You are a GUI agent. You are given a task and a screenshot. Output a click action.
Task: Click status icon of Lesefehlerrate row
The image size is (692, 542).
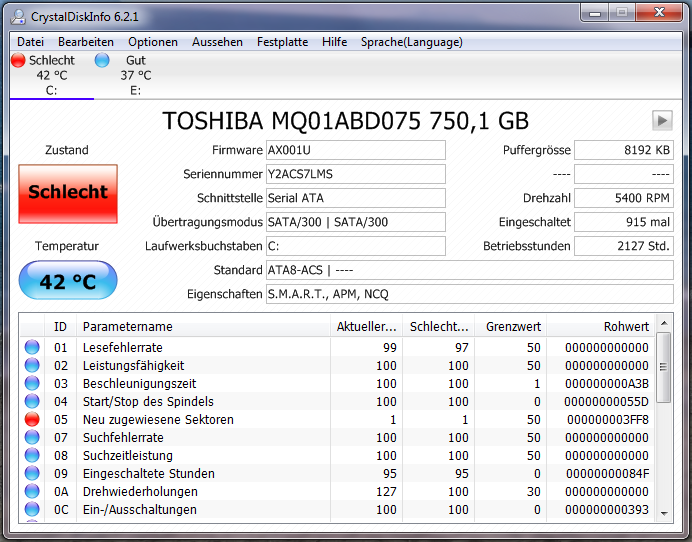[32, 347]
